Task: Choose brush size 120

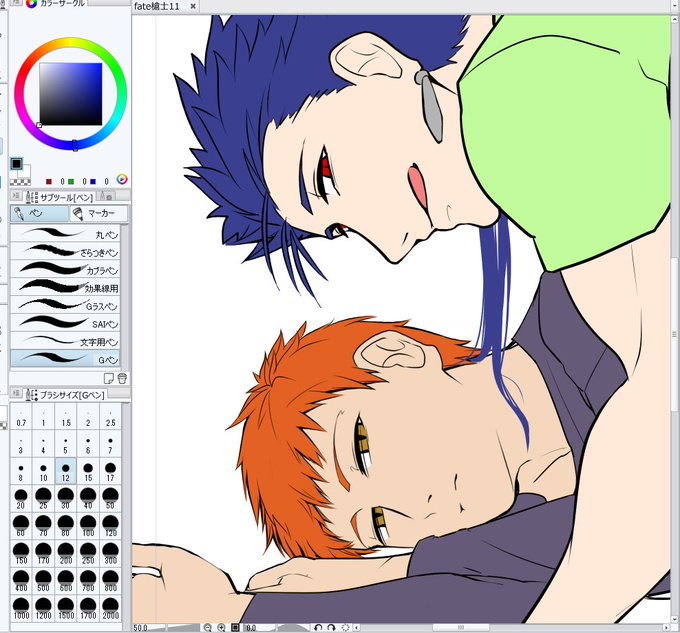Action: [110, 526]
